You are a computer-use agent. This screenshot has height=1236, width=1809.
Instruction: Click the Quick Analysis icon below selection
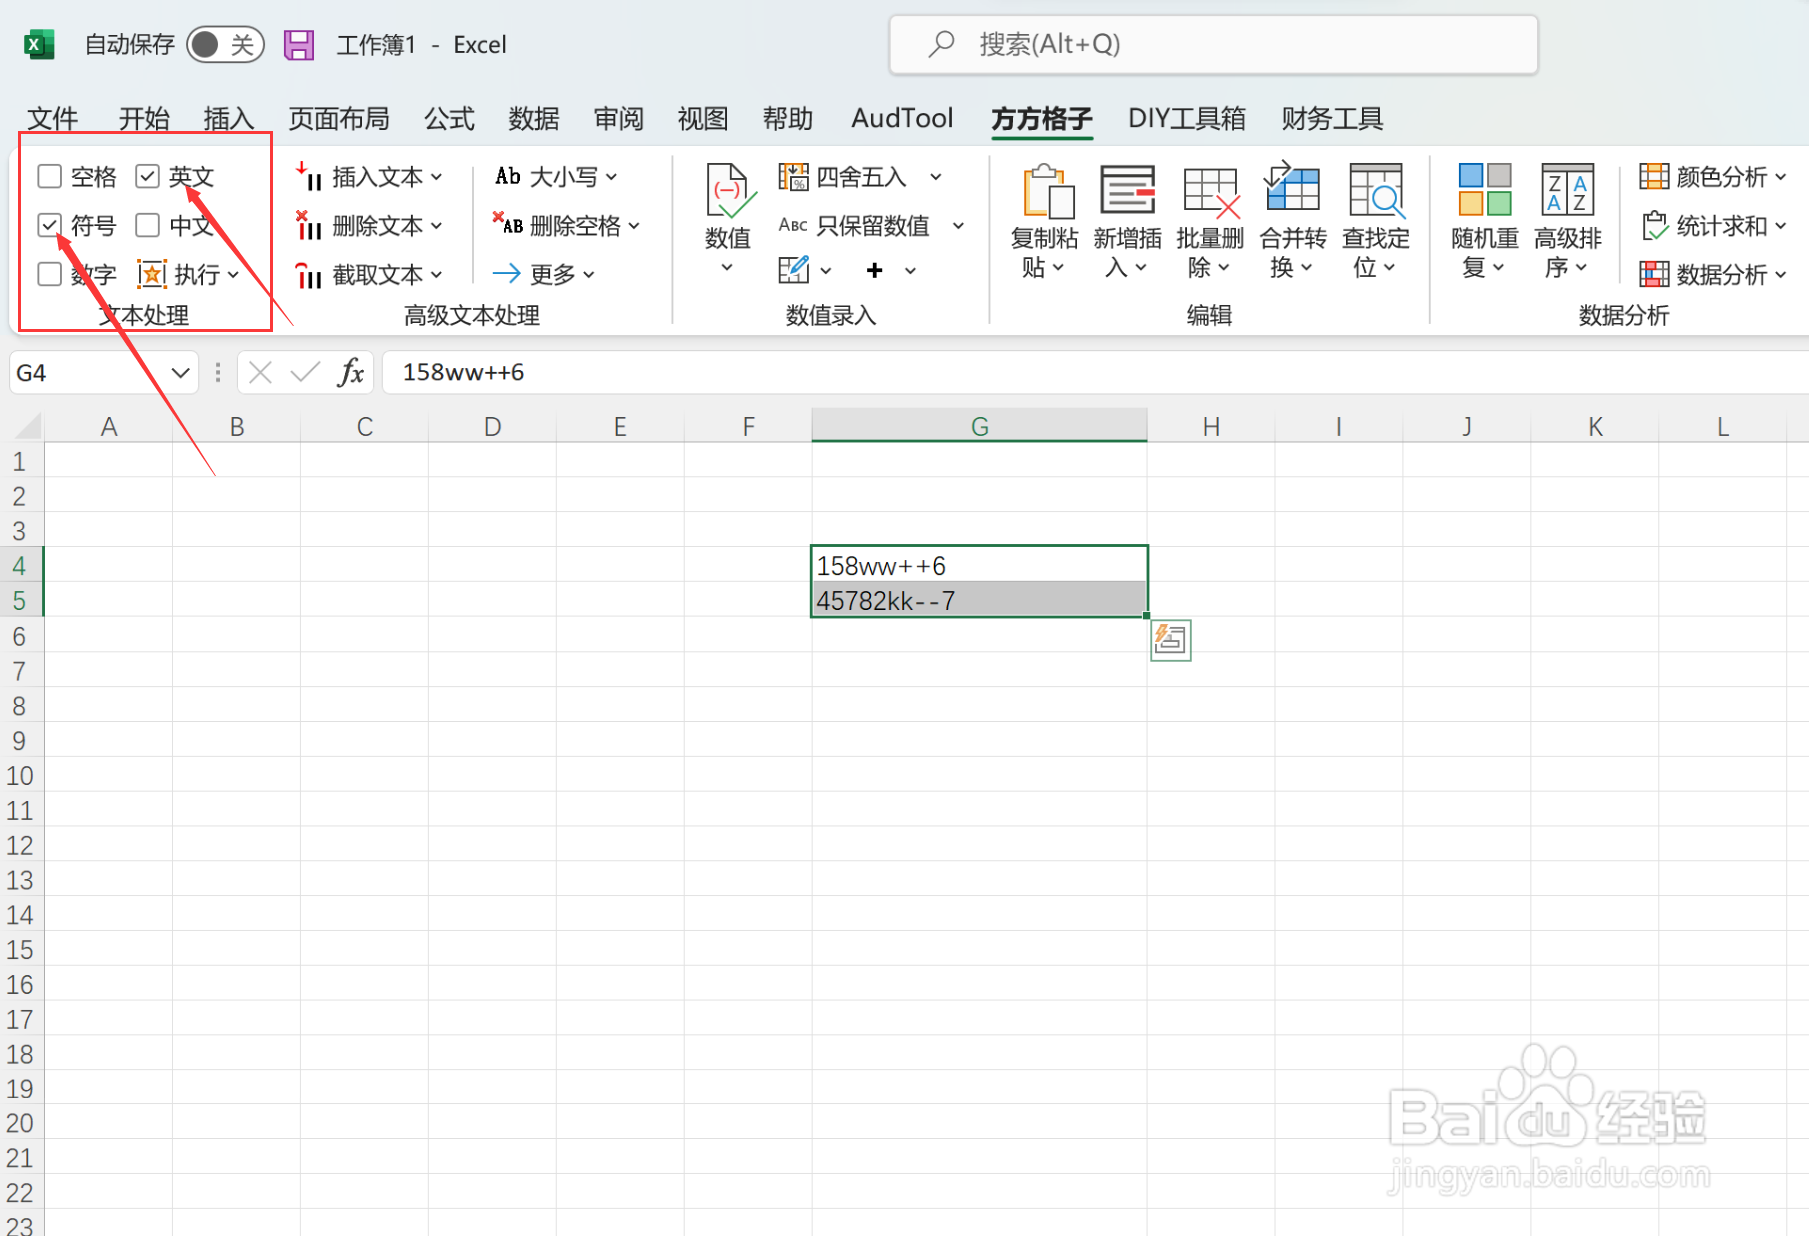1171,640
